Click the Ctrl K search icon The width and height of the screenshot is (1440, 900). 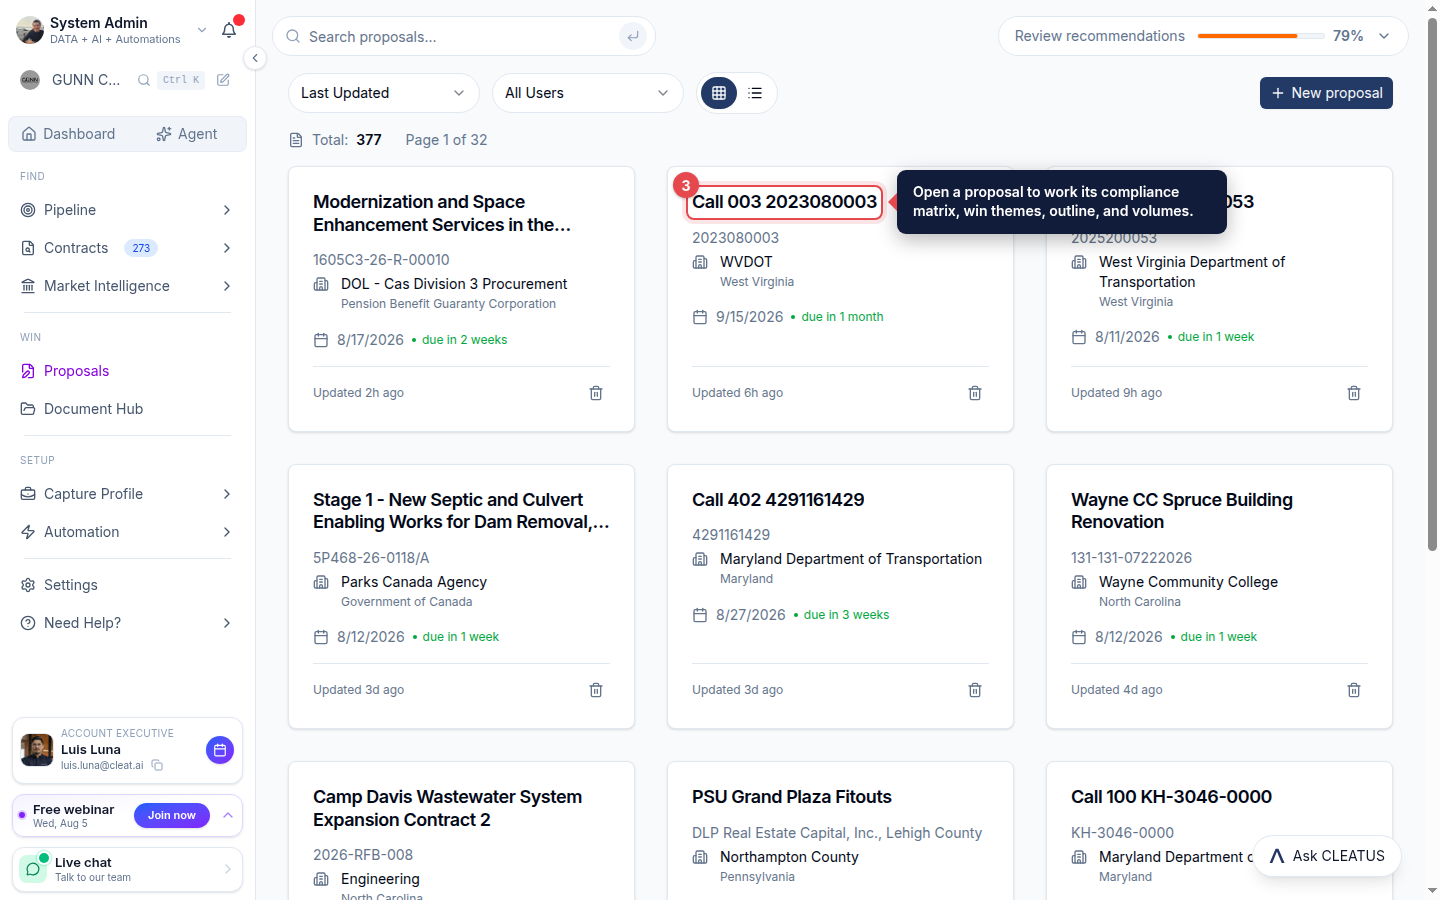(144, 80)
